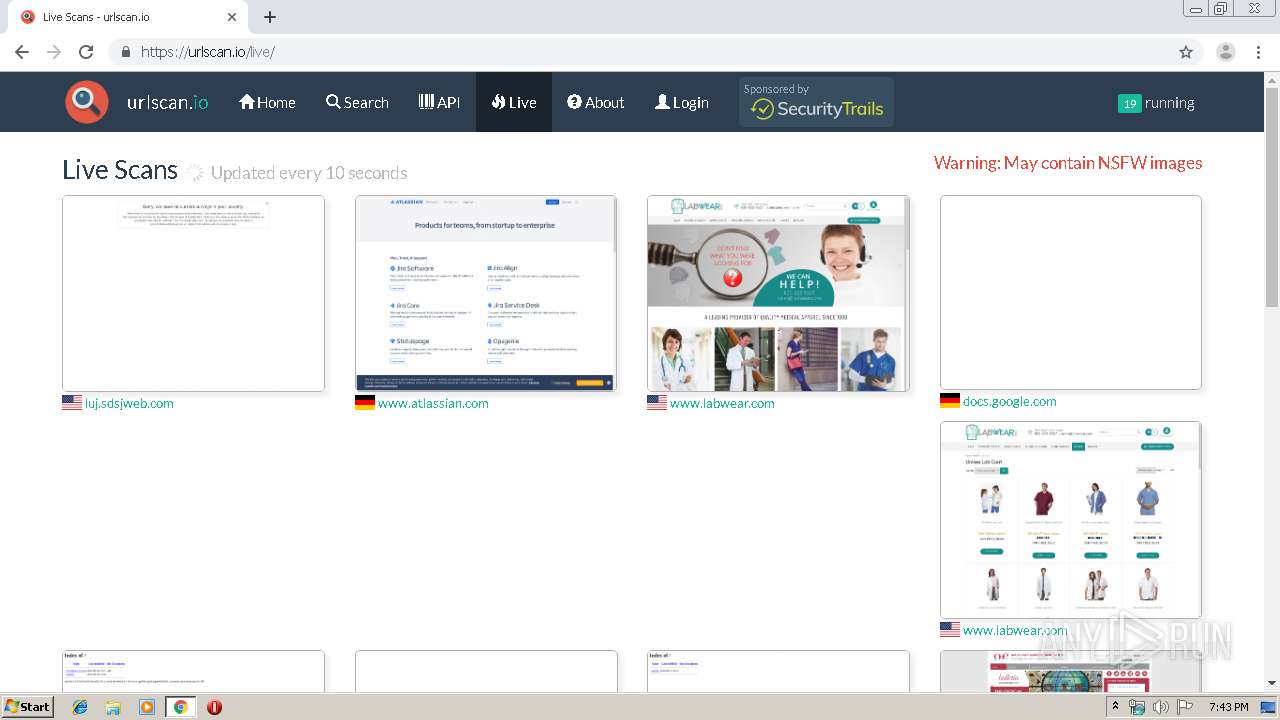Open a new browser tab
The height and width of the screenshot is (720, 1280).
270,17
